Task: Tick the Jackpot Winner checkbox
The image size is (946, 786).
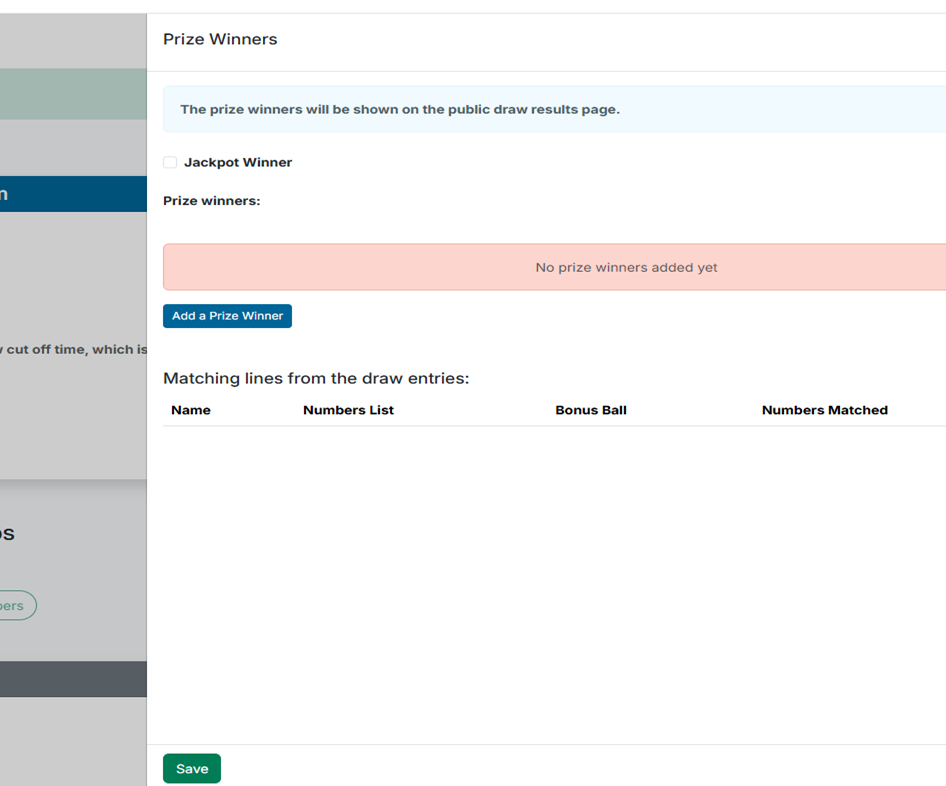Action: [x=170, y=162]
